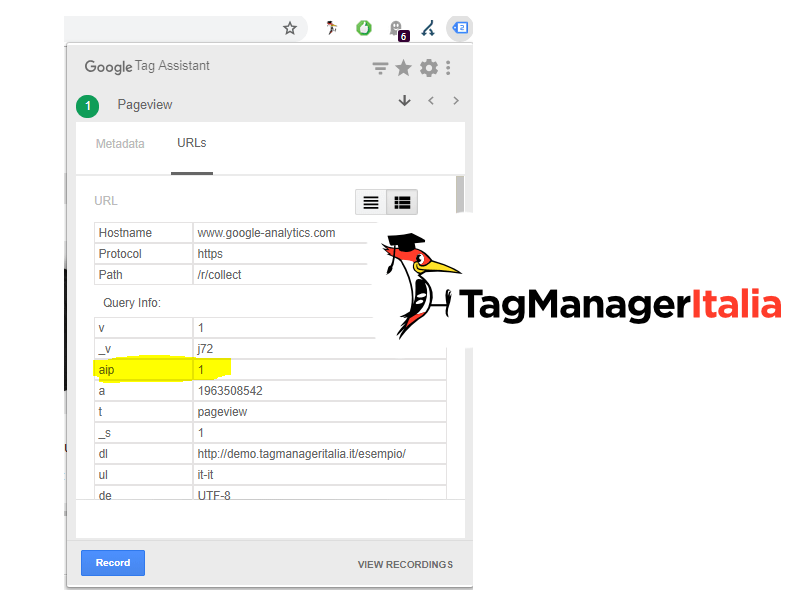Select the ul value it-it
The width and height of the screenshot is (800, 600).
[206, 474]
